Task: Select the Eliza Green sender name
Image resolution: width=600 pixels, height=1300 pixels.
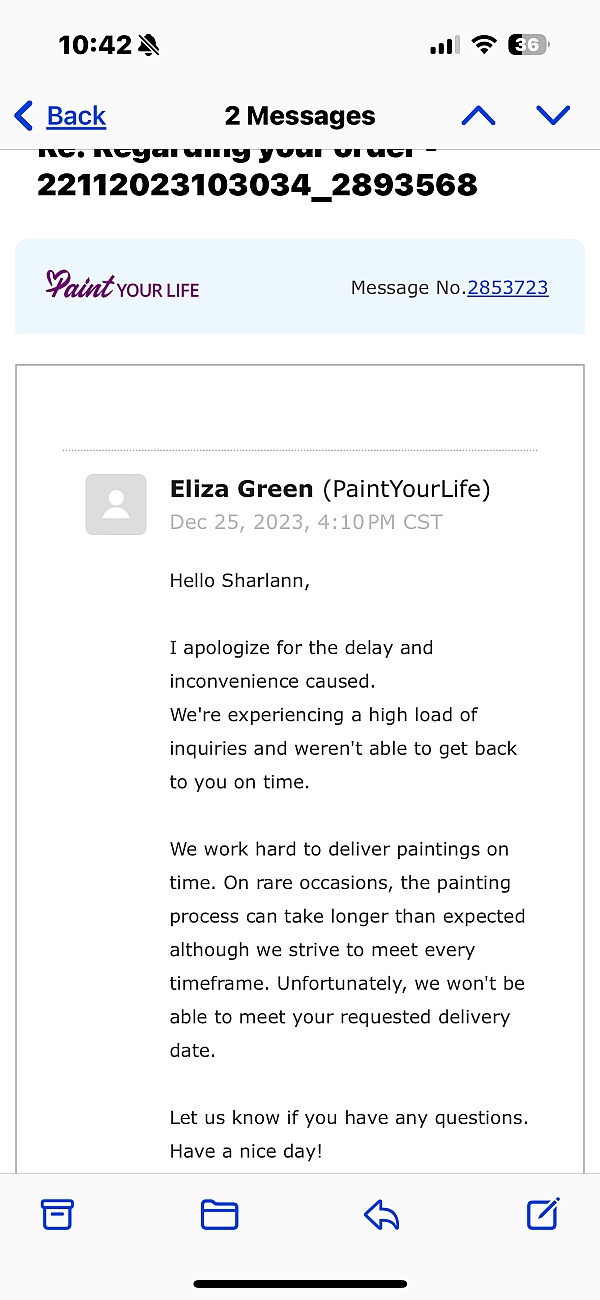Action: click(241, 489)
